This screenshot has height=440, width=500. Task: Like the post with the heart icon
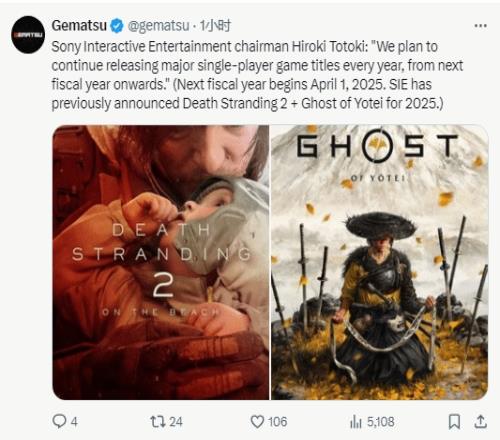pyautogui.click(x=257, y=422)
